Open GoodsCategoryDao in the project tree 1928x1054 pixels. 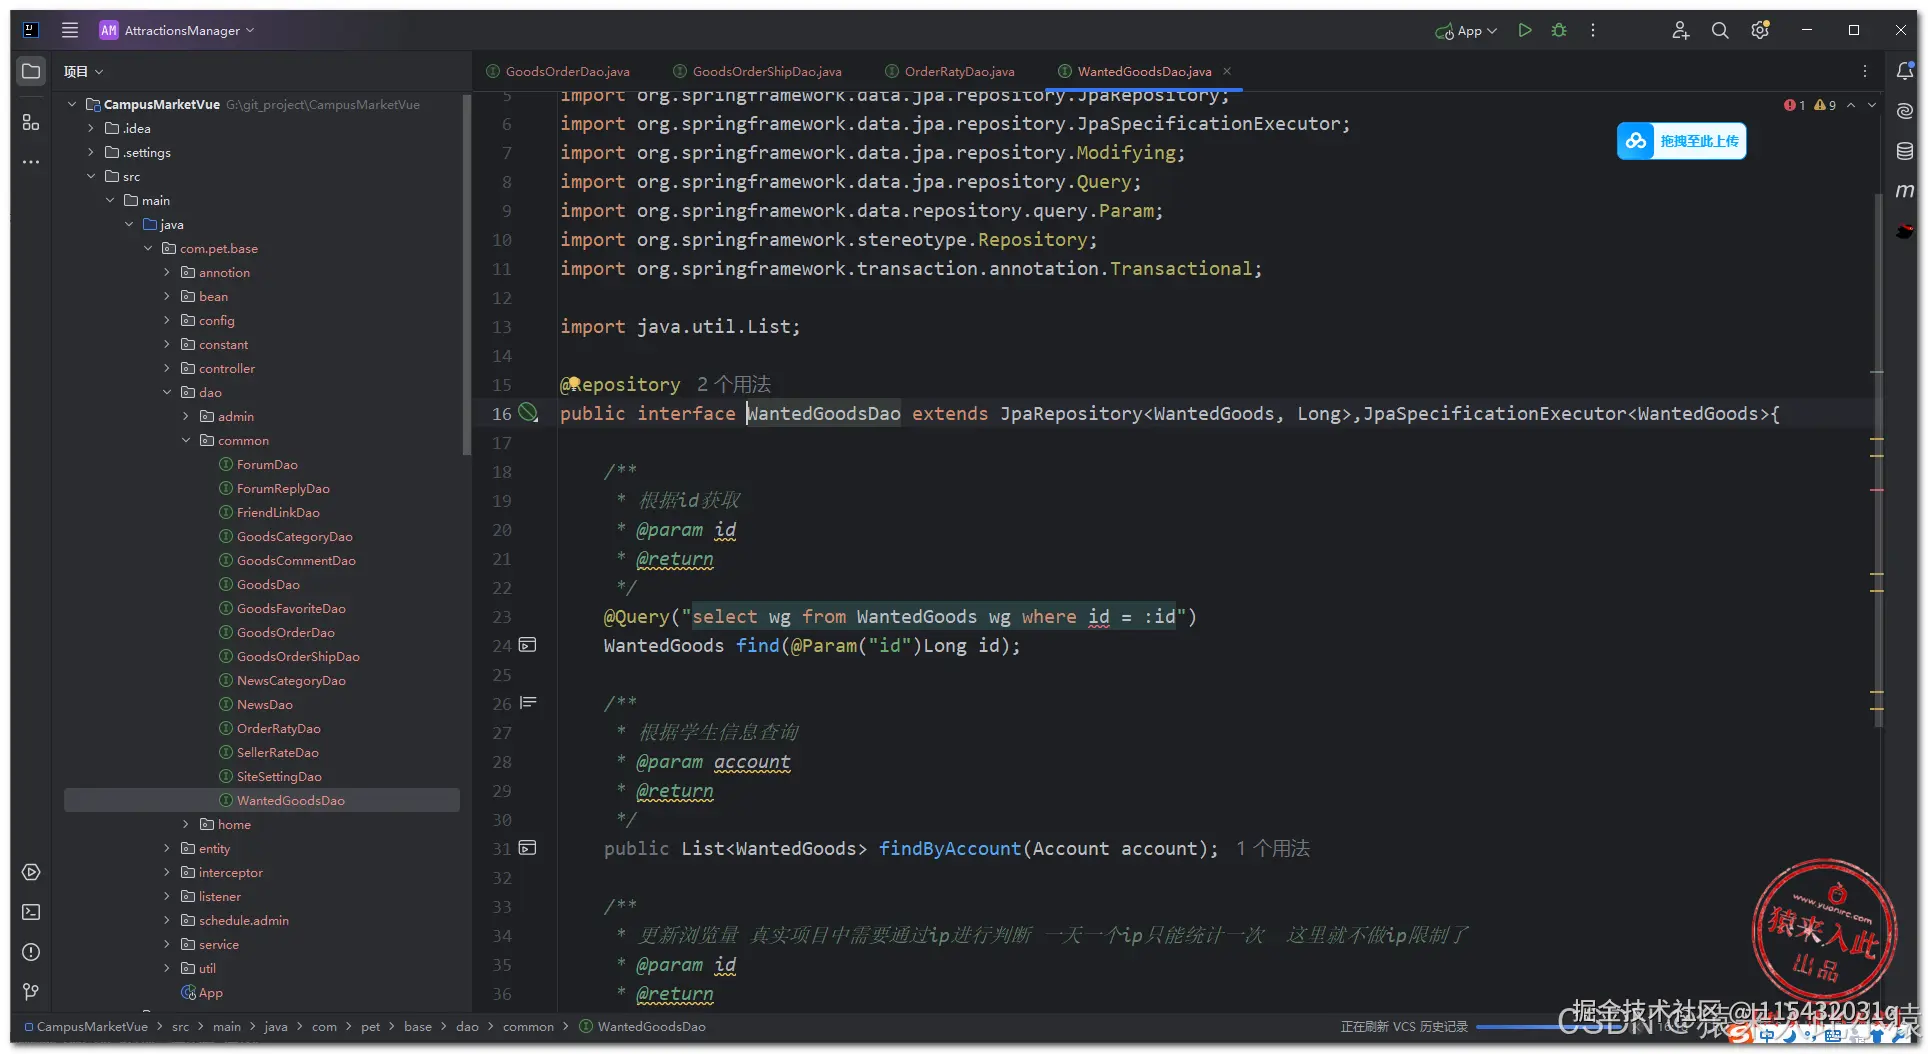coord(294,536)
